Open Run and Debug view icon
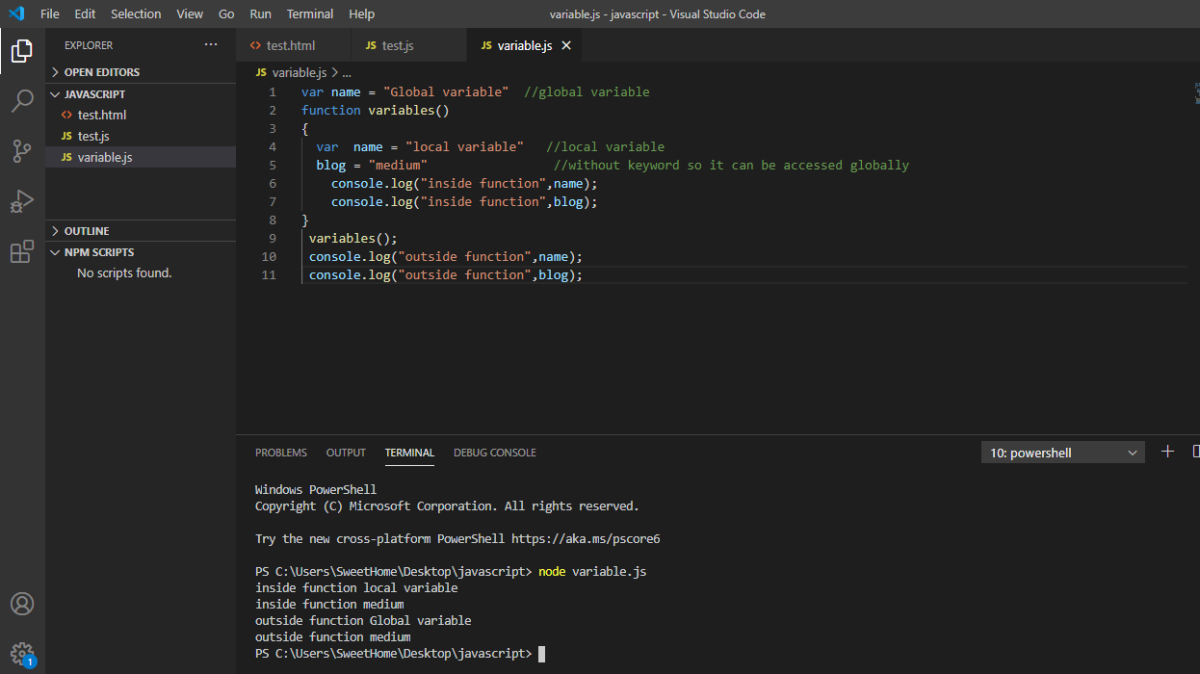1200x674 pixels. [x=22, y=201]
